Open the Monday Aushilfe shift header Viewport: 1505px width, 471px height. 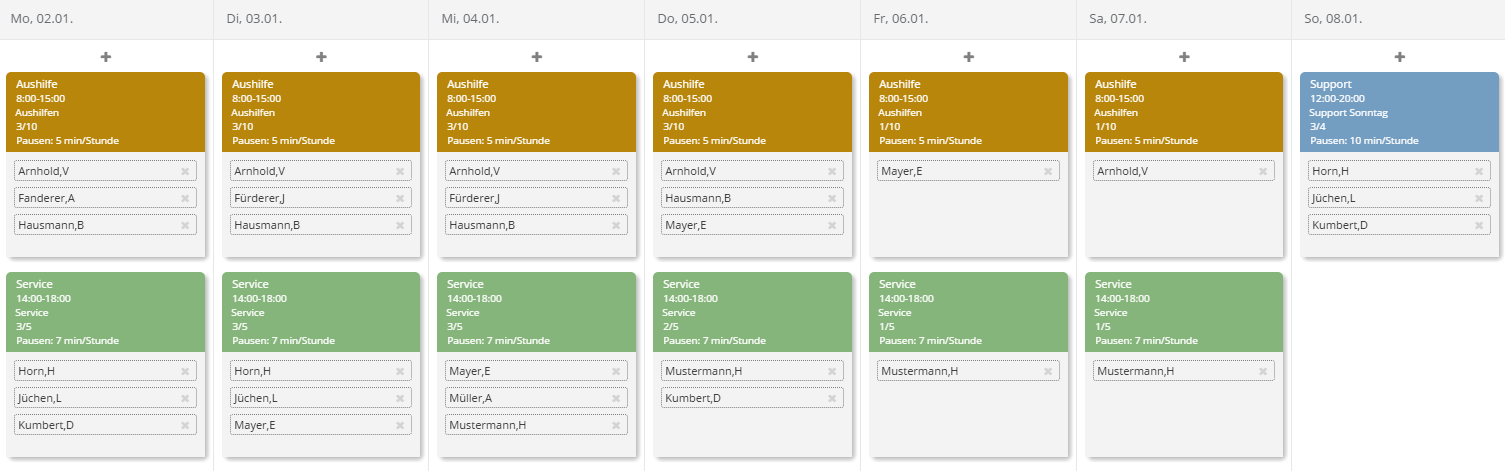tap(105, 112)
